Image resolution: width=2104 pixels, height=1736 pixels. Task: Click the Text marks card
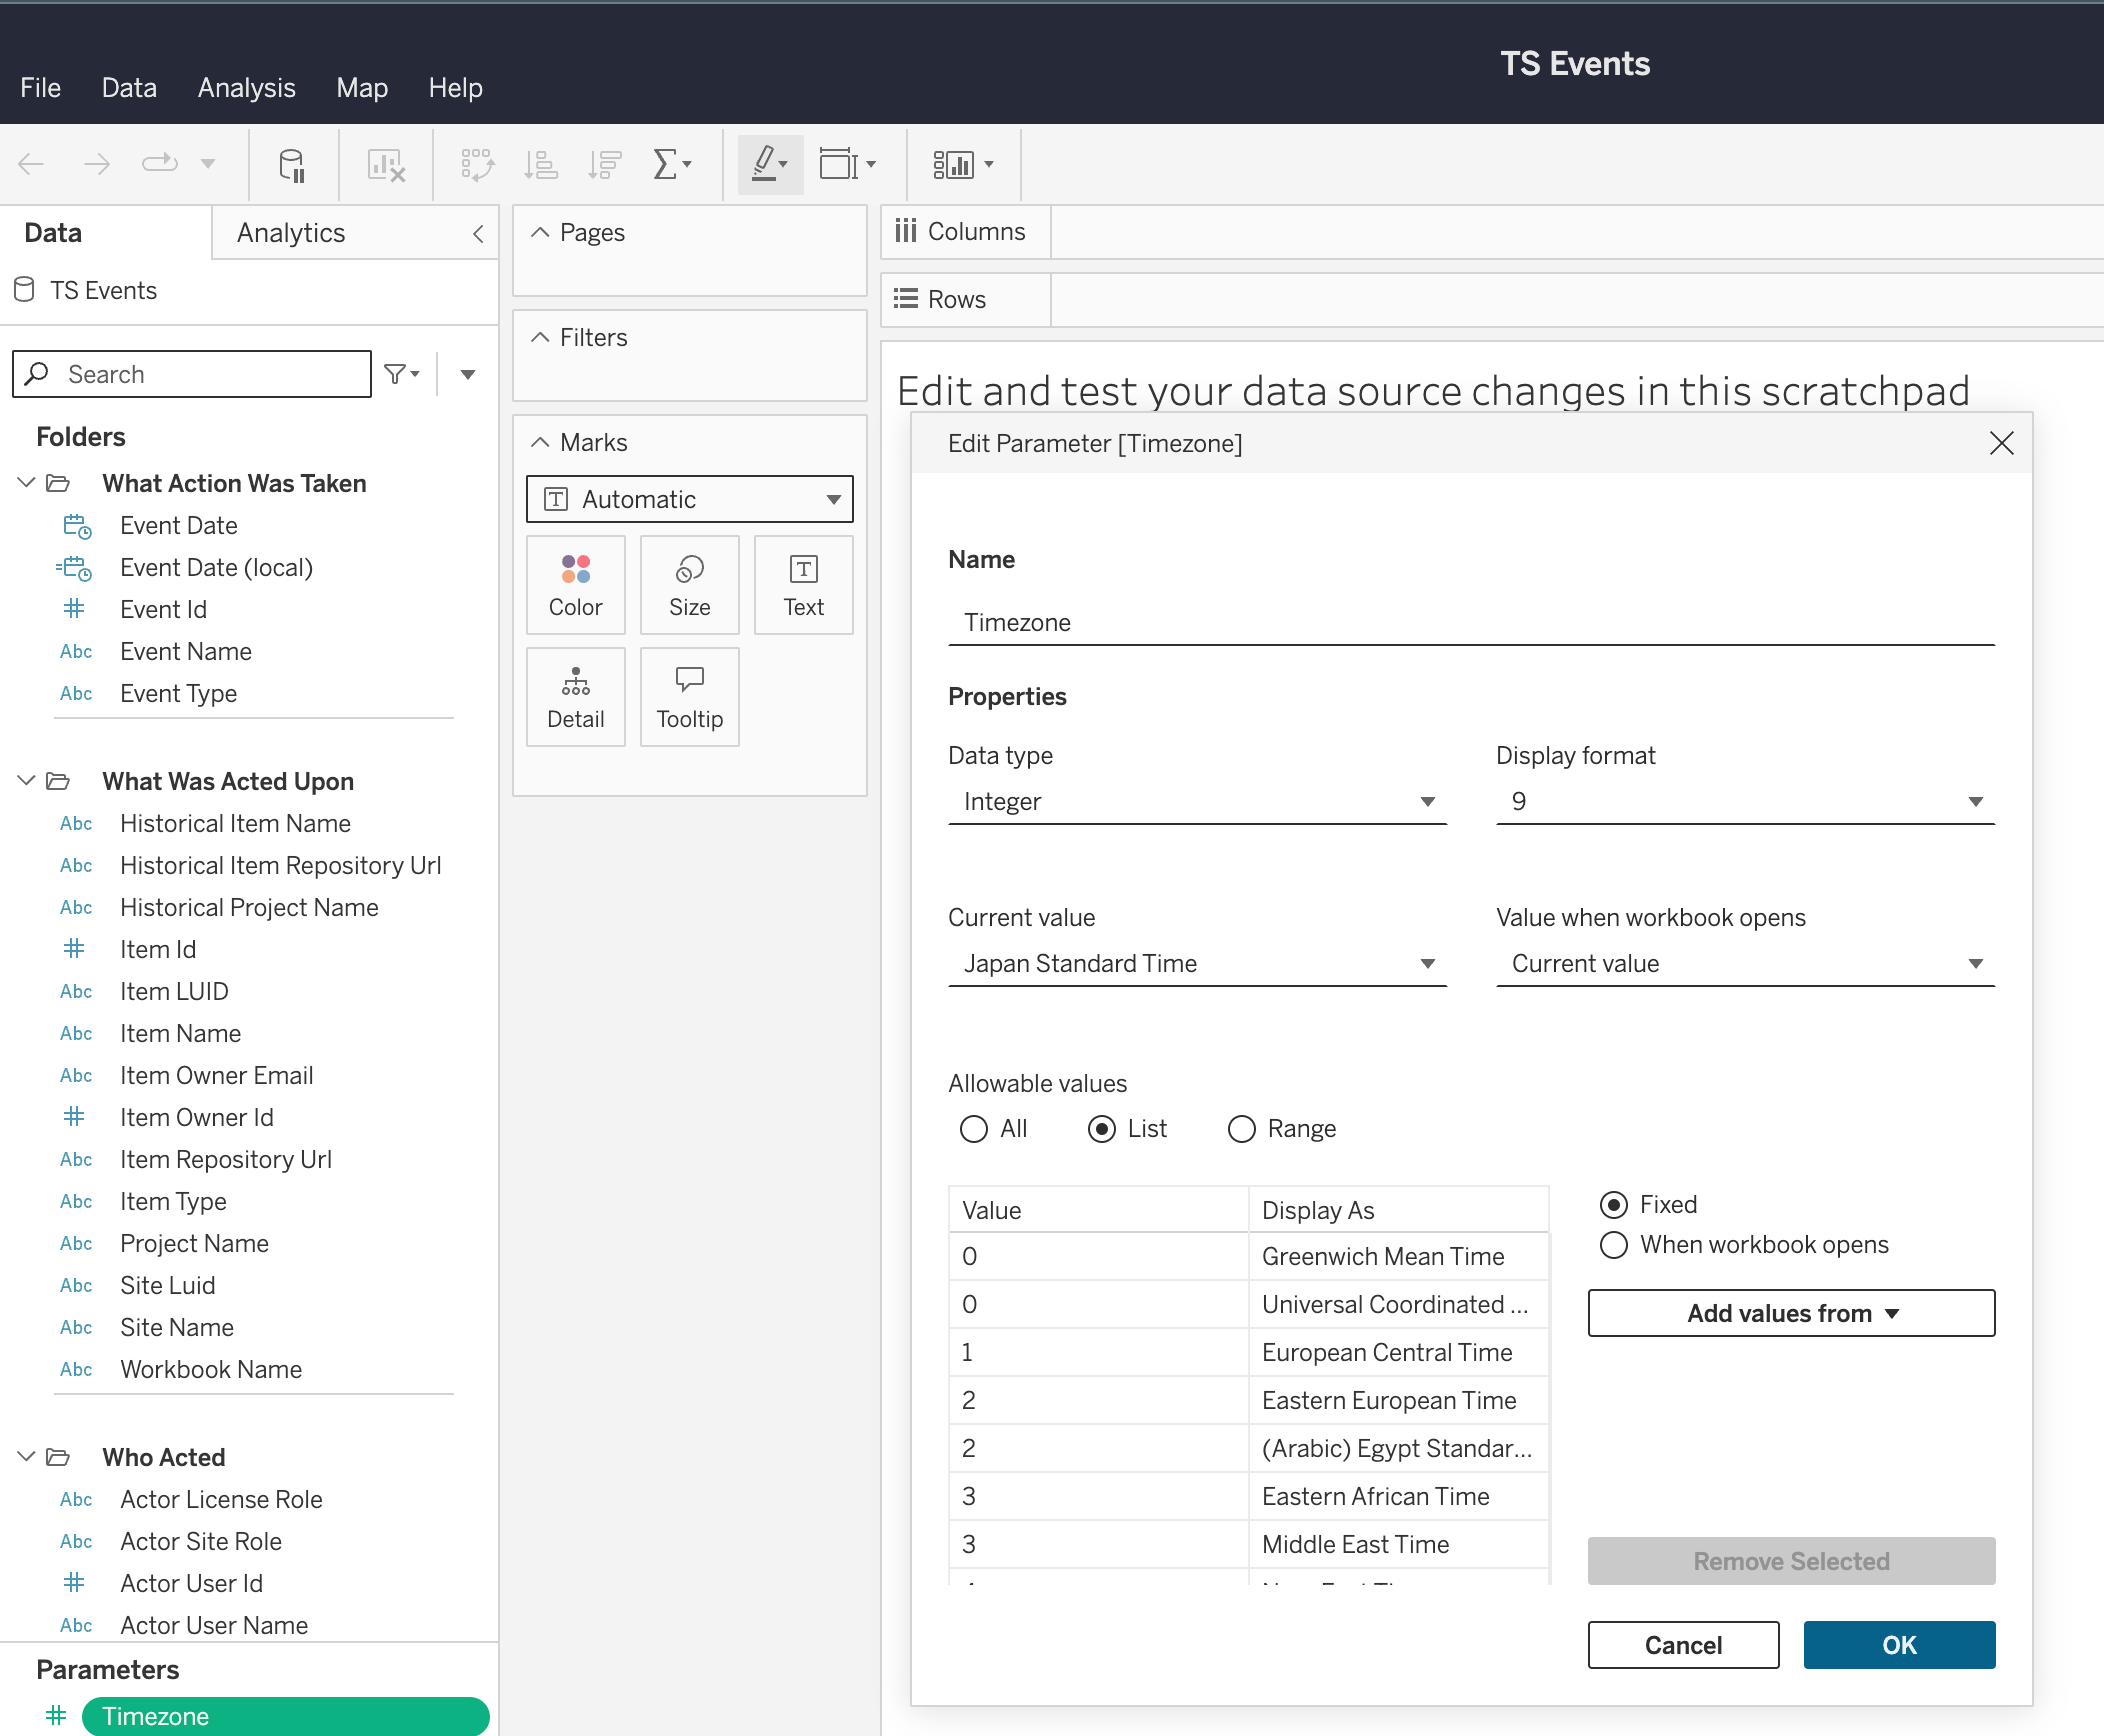[804, 585]
